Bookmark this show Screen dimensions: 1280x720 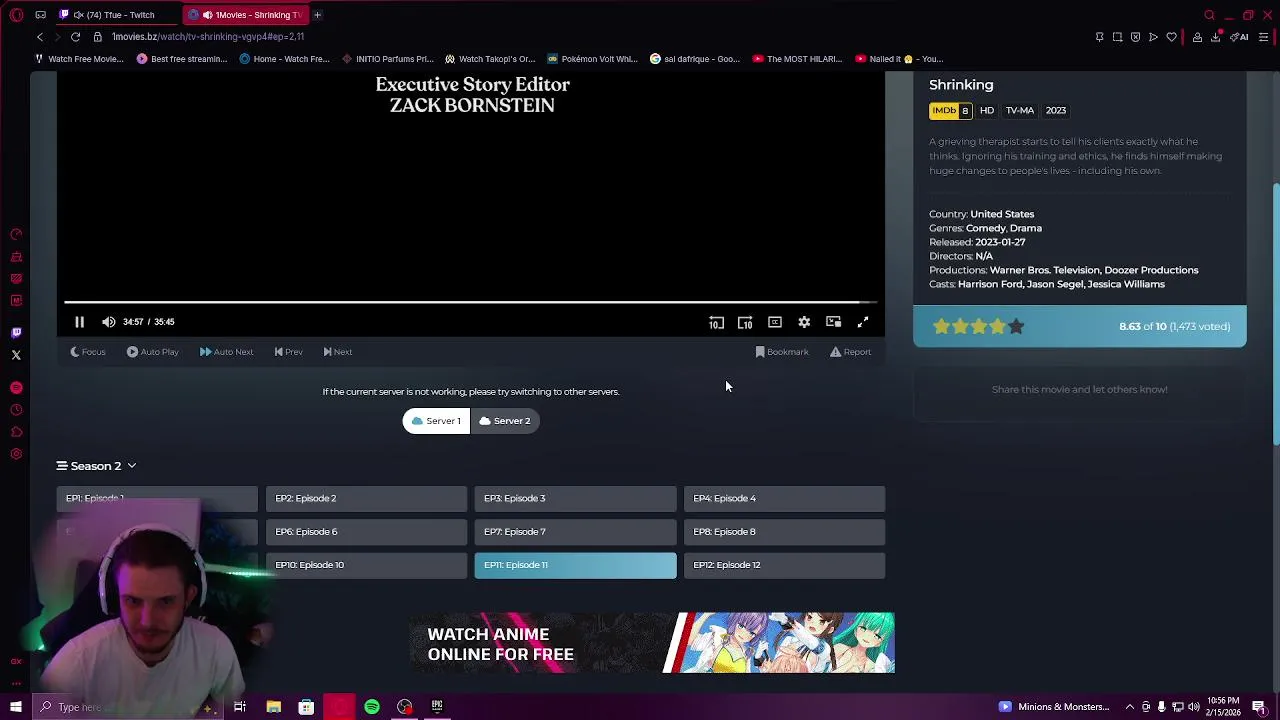click(x=782, y=352)
